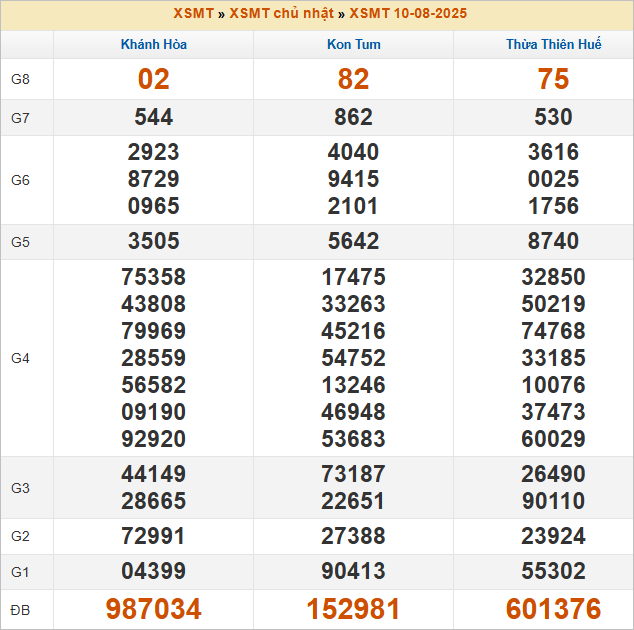Select the Kon Tum column header
The width and height of the screenshot is (634, 630).
[353, 45]
